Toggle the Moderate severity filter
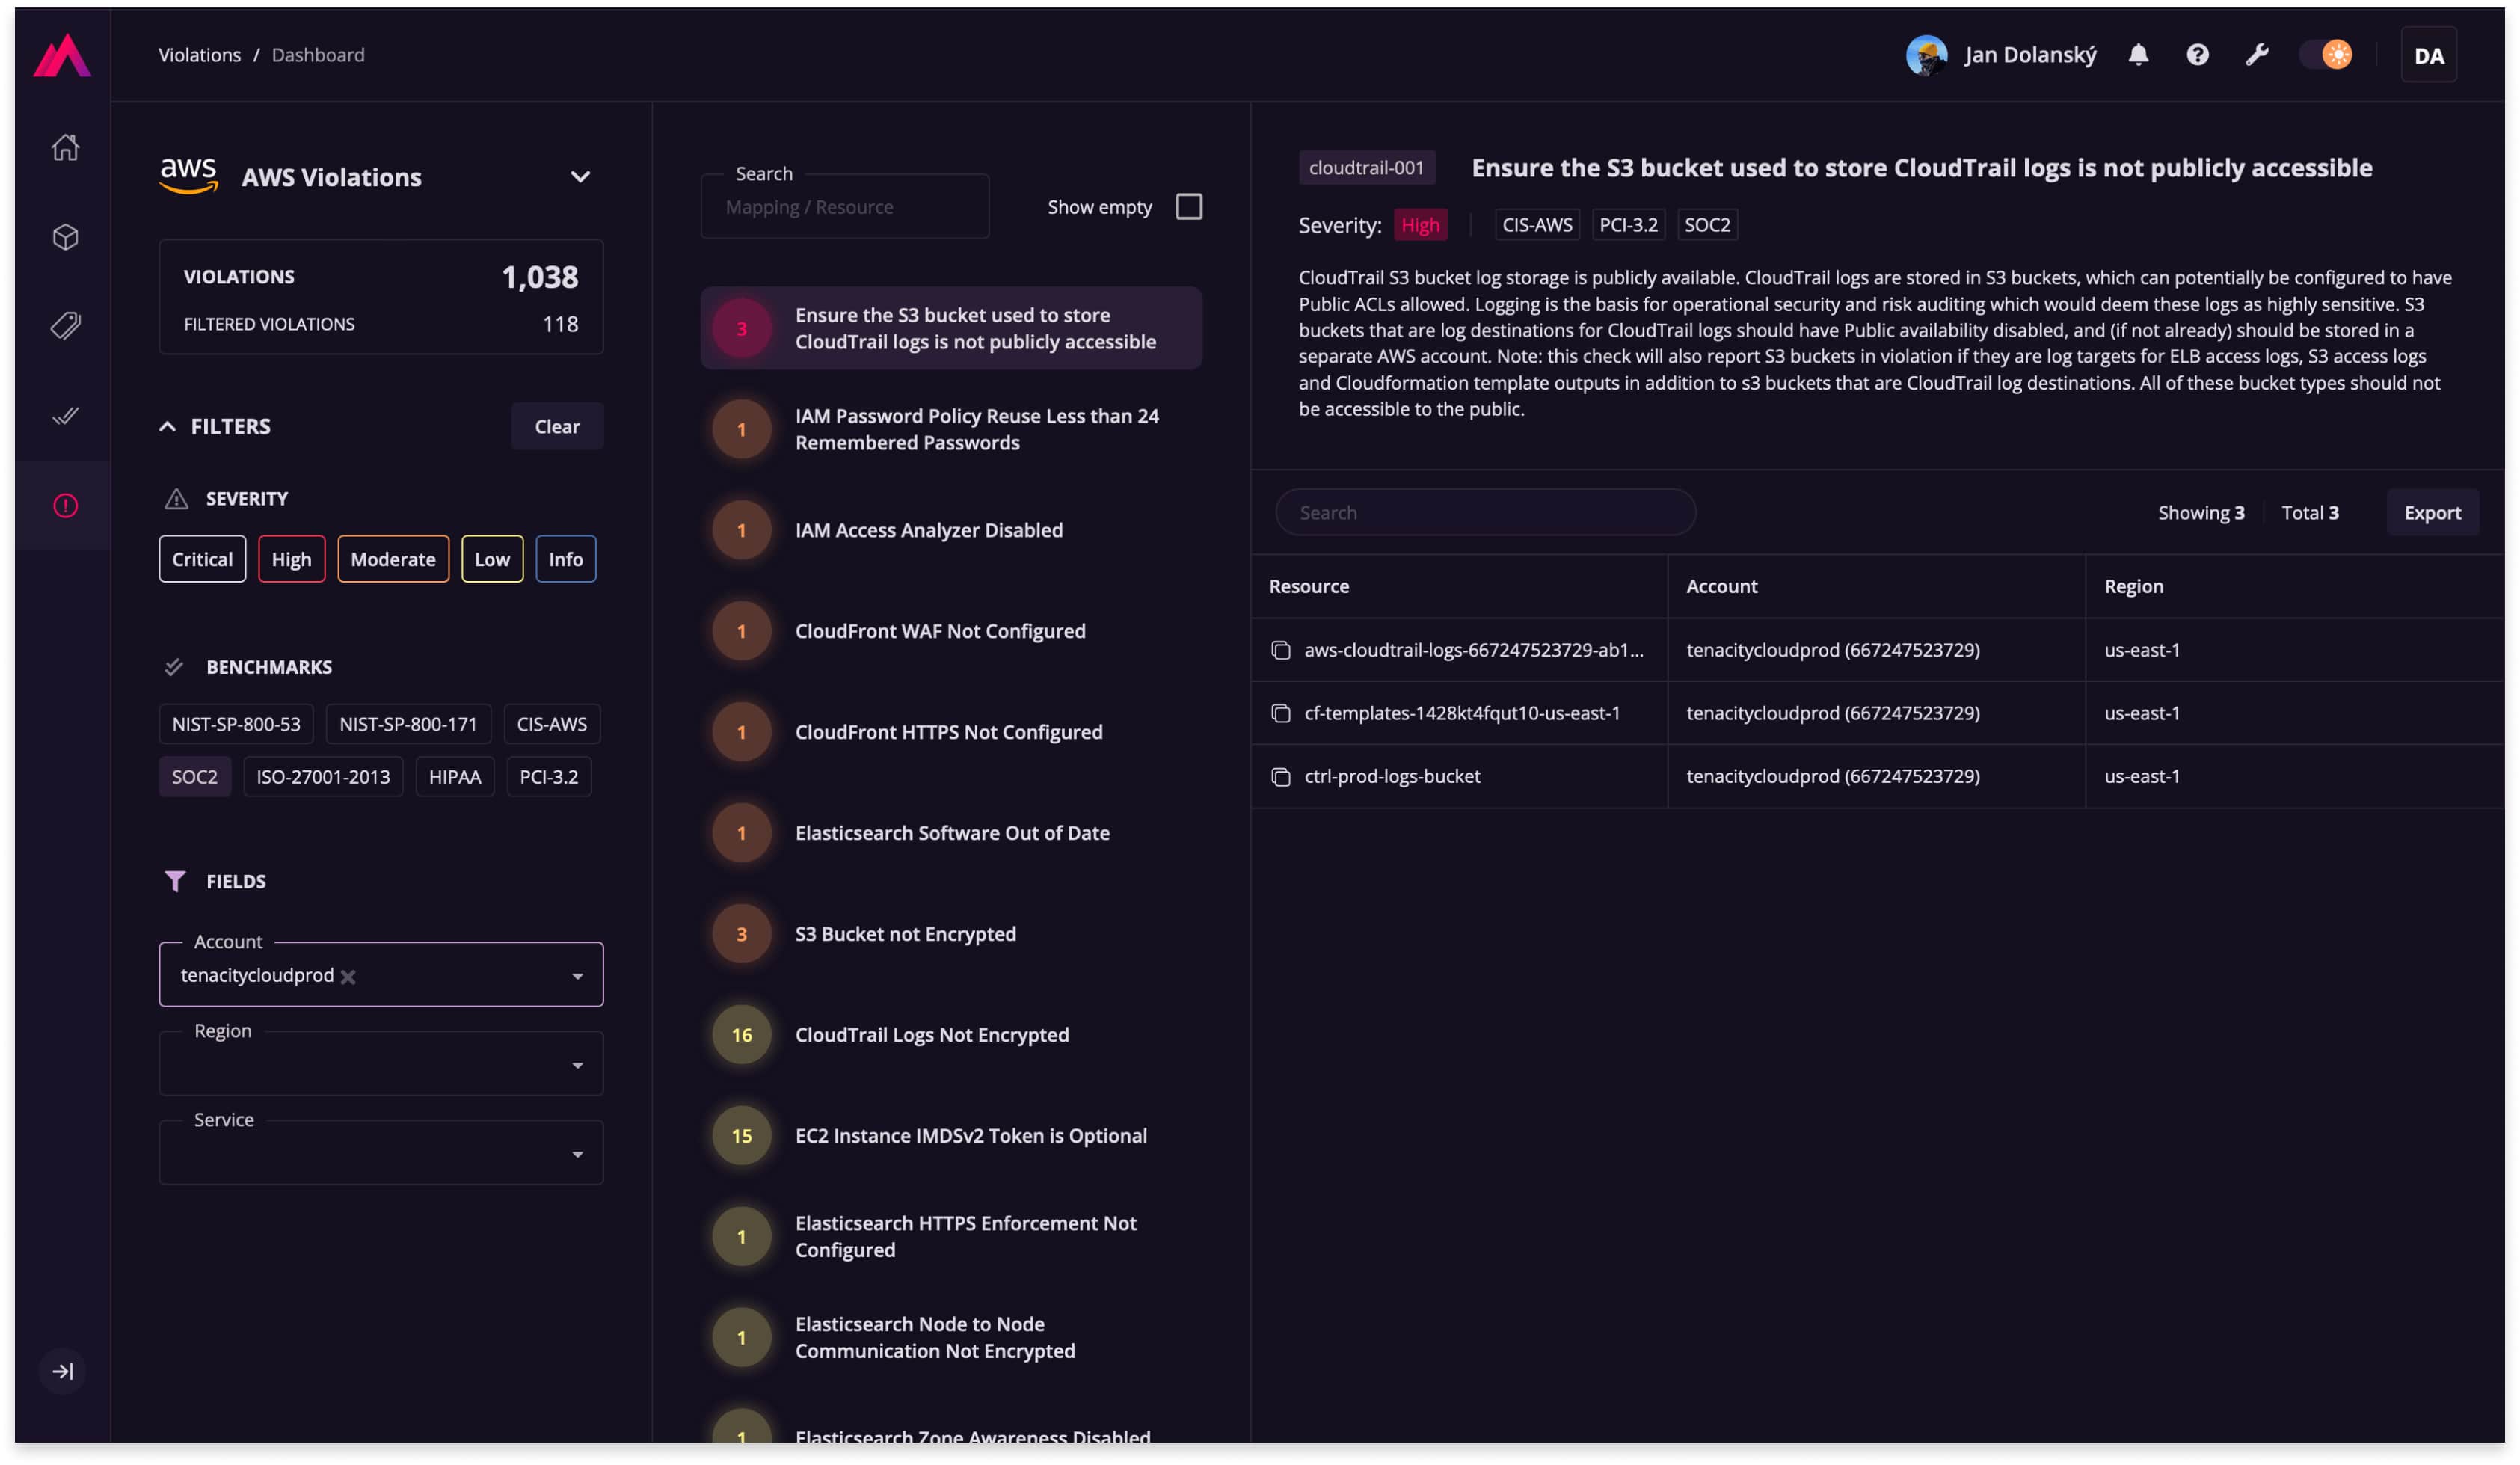Image resolution: width=2520 pixels, height=1465 pixels. pyautogui.click(x=393, y=559)
